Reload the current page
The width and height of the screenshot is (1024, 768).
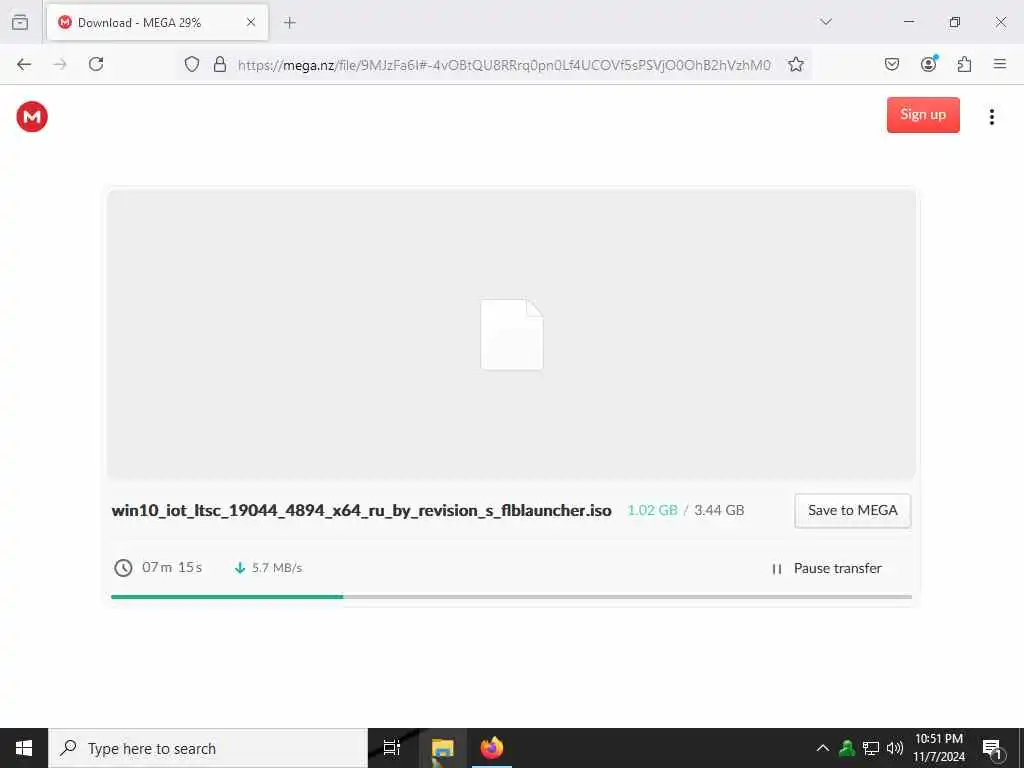[96, 64]
